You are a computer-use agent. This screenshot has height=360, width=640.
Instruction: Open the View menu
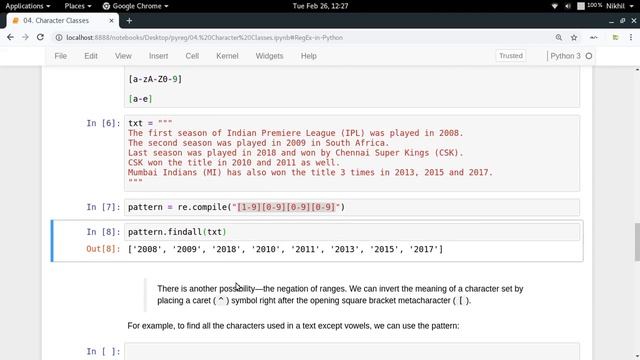(123, 56)
